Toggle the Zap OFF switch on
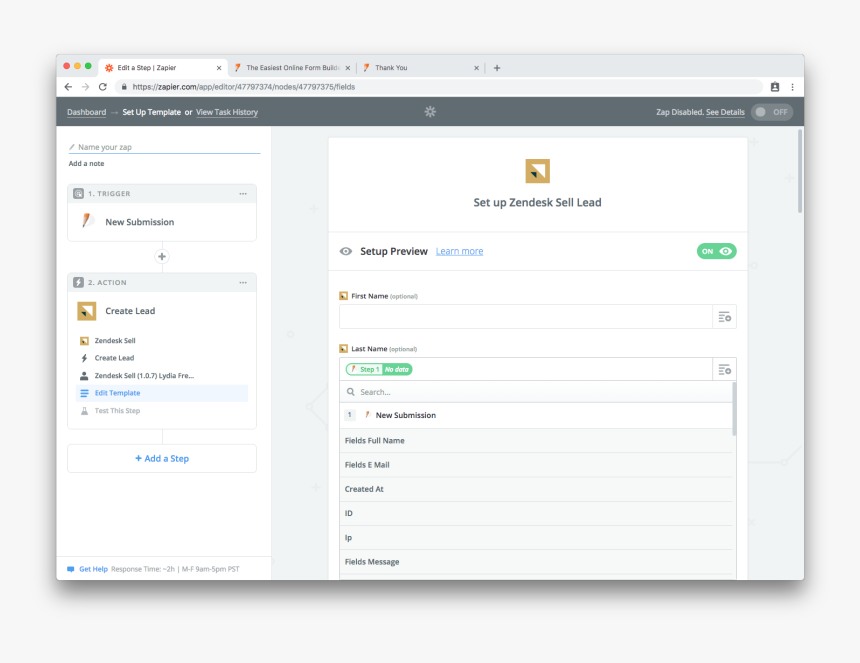Viewport: 860px width, 663px height. pyautogui.click(x=772, y=112)
